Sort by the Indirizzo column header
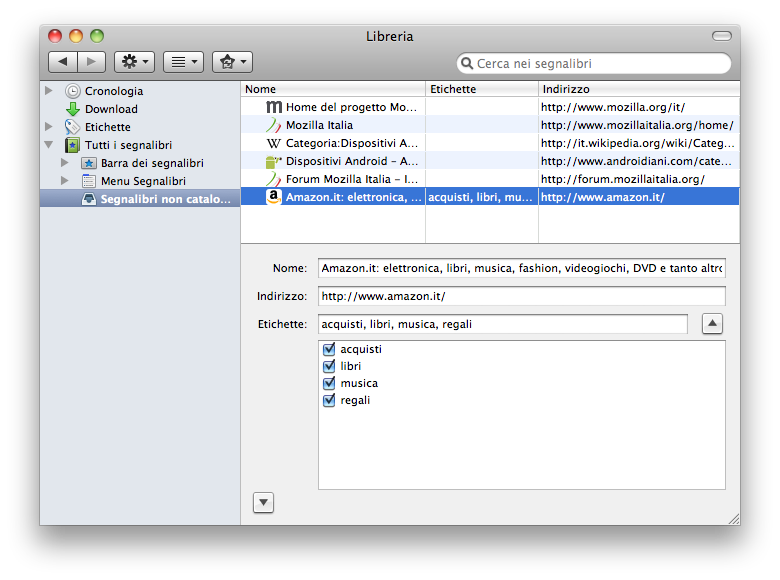This screenshot has height=580, width=780. (x=639, y=89)
